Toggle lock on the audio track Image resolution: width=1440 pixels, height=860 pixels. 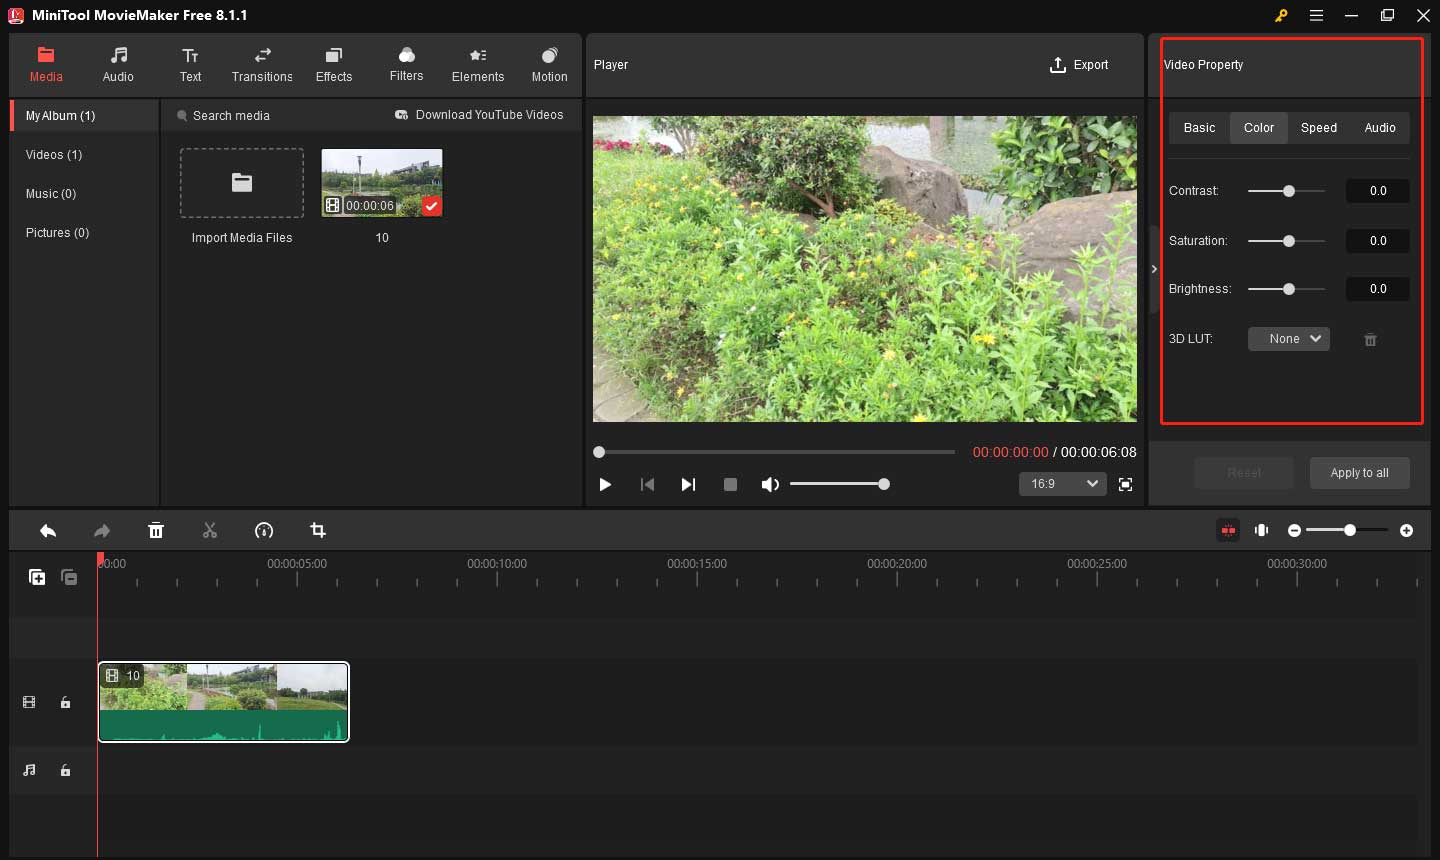pyautogui.click(x=65, y=771)
